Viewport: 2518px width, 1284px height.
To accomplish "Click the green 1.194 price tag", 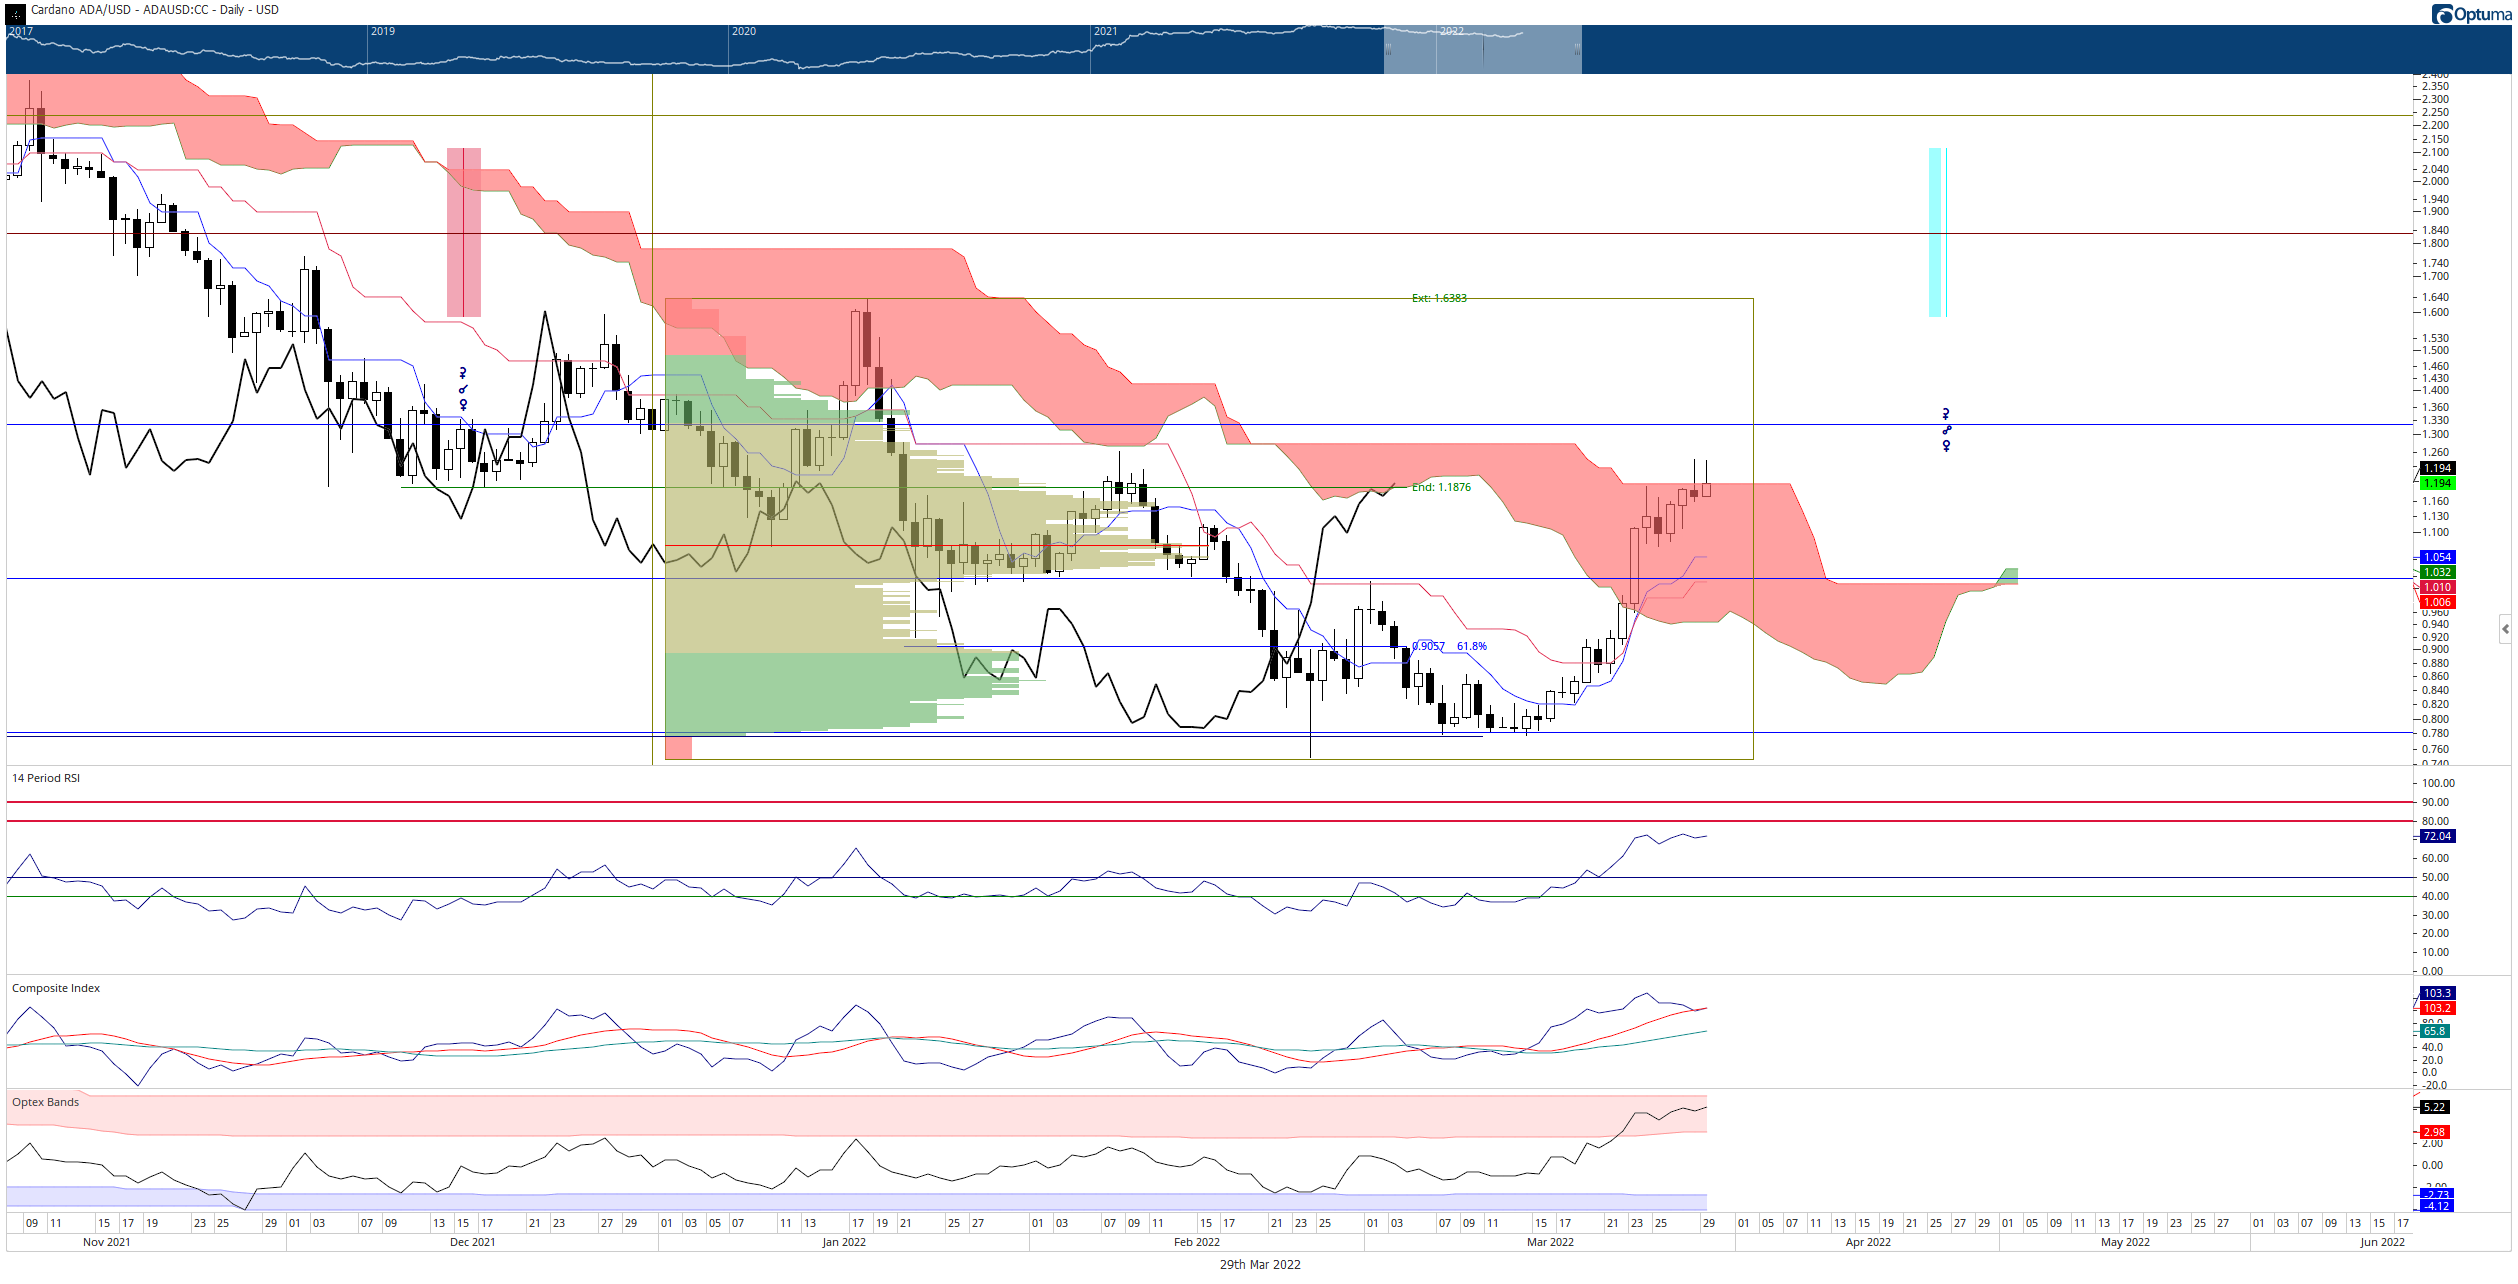I will [x=2437, y=483].
